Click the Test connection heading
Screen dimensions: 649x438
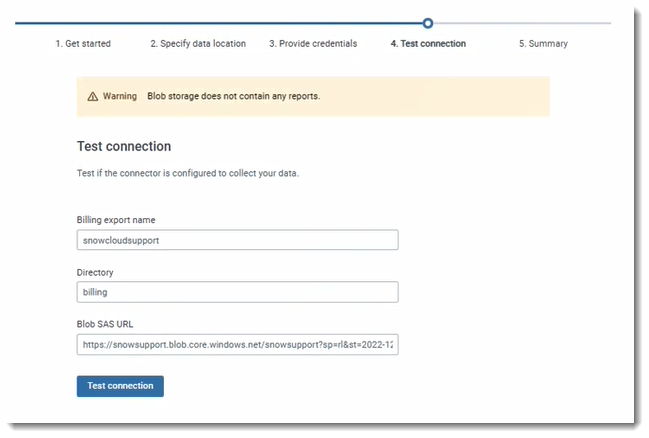(124, 146)
